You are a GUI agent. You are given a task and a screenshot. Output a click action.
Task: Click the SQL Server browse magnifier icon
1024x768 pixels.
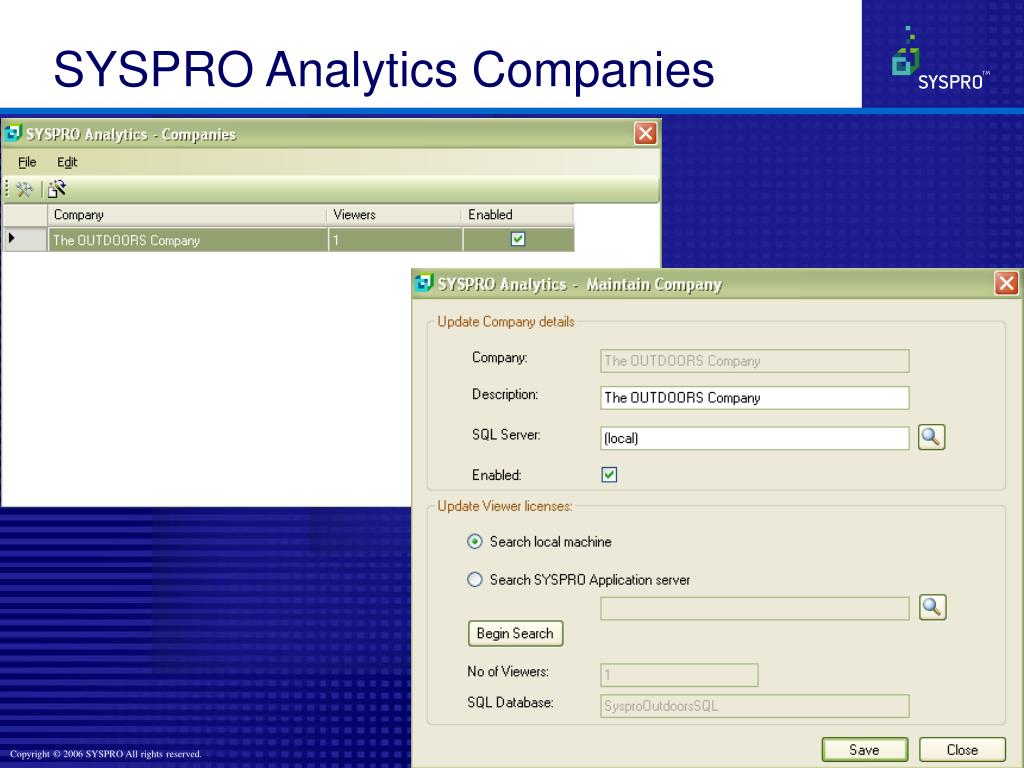pyautogui.click(x=931, y=437)
